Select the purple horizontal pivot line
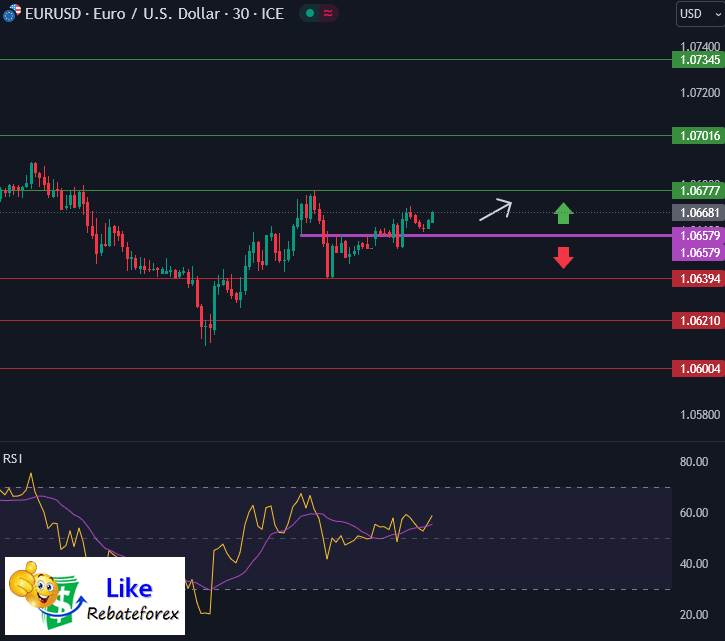The image size is (725, 641). click(x=485, y=235)
